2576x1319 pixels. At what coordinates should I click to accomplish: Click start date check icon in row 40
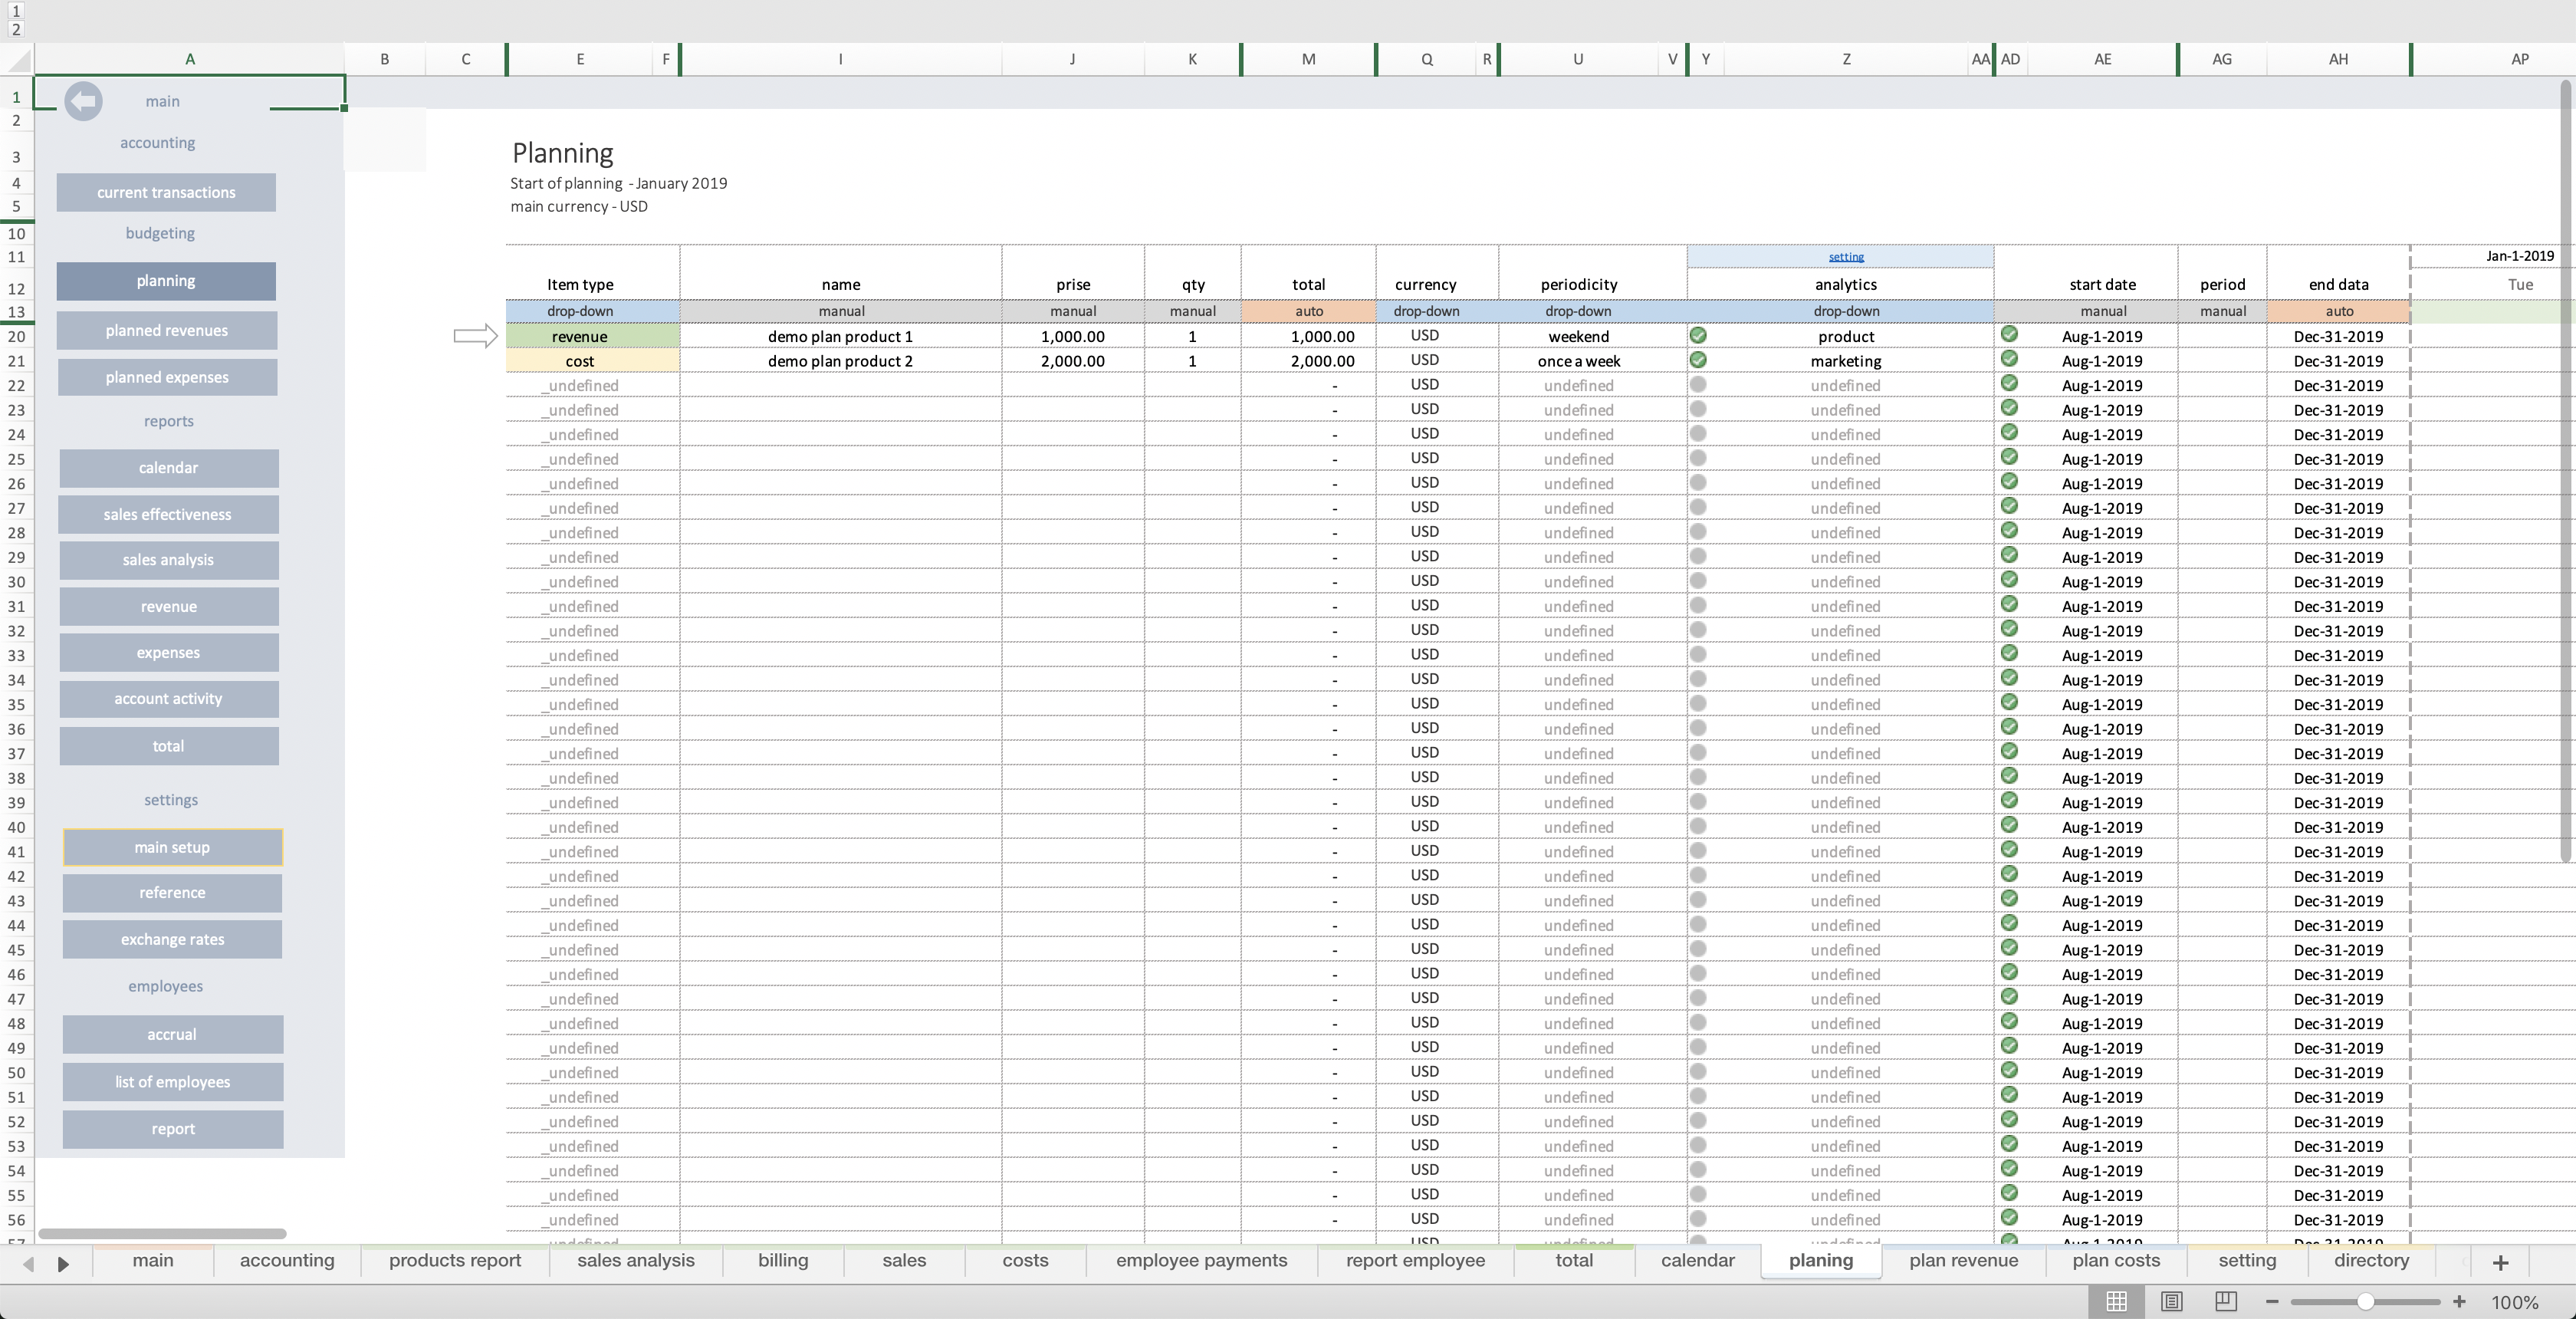pyautogui.click(x=2009, y=825)
